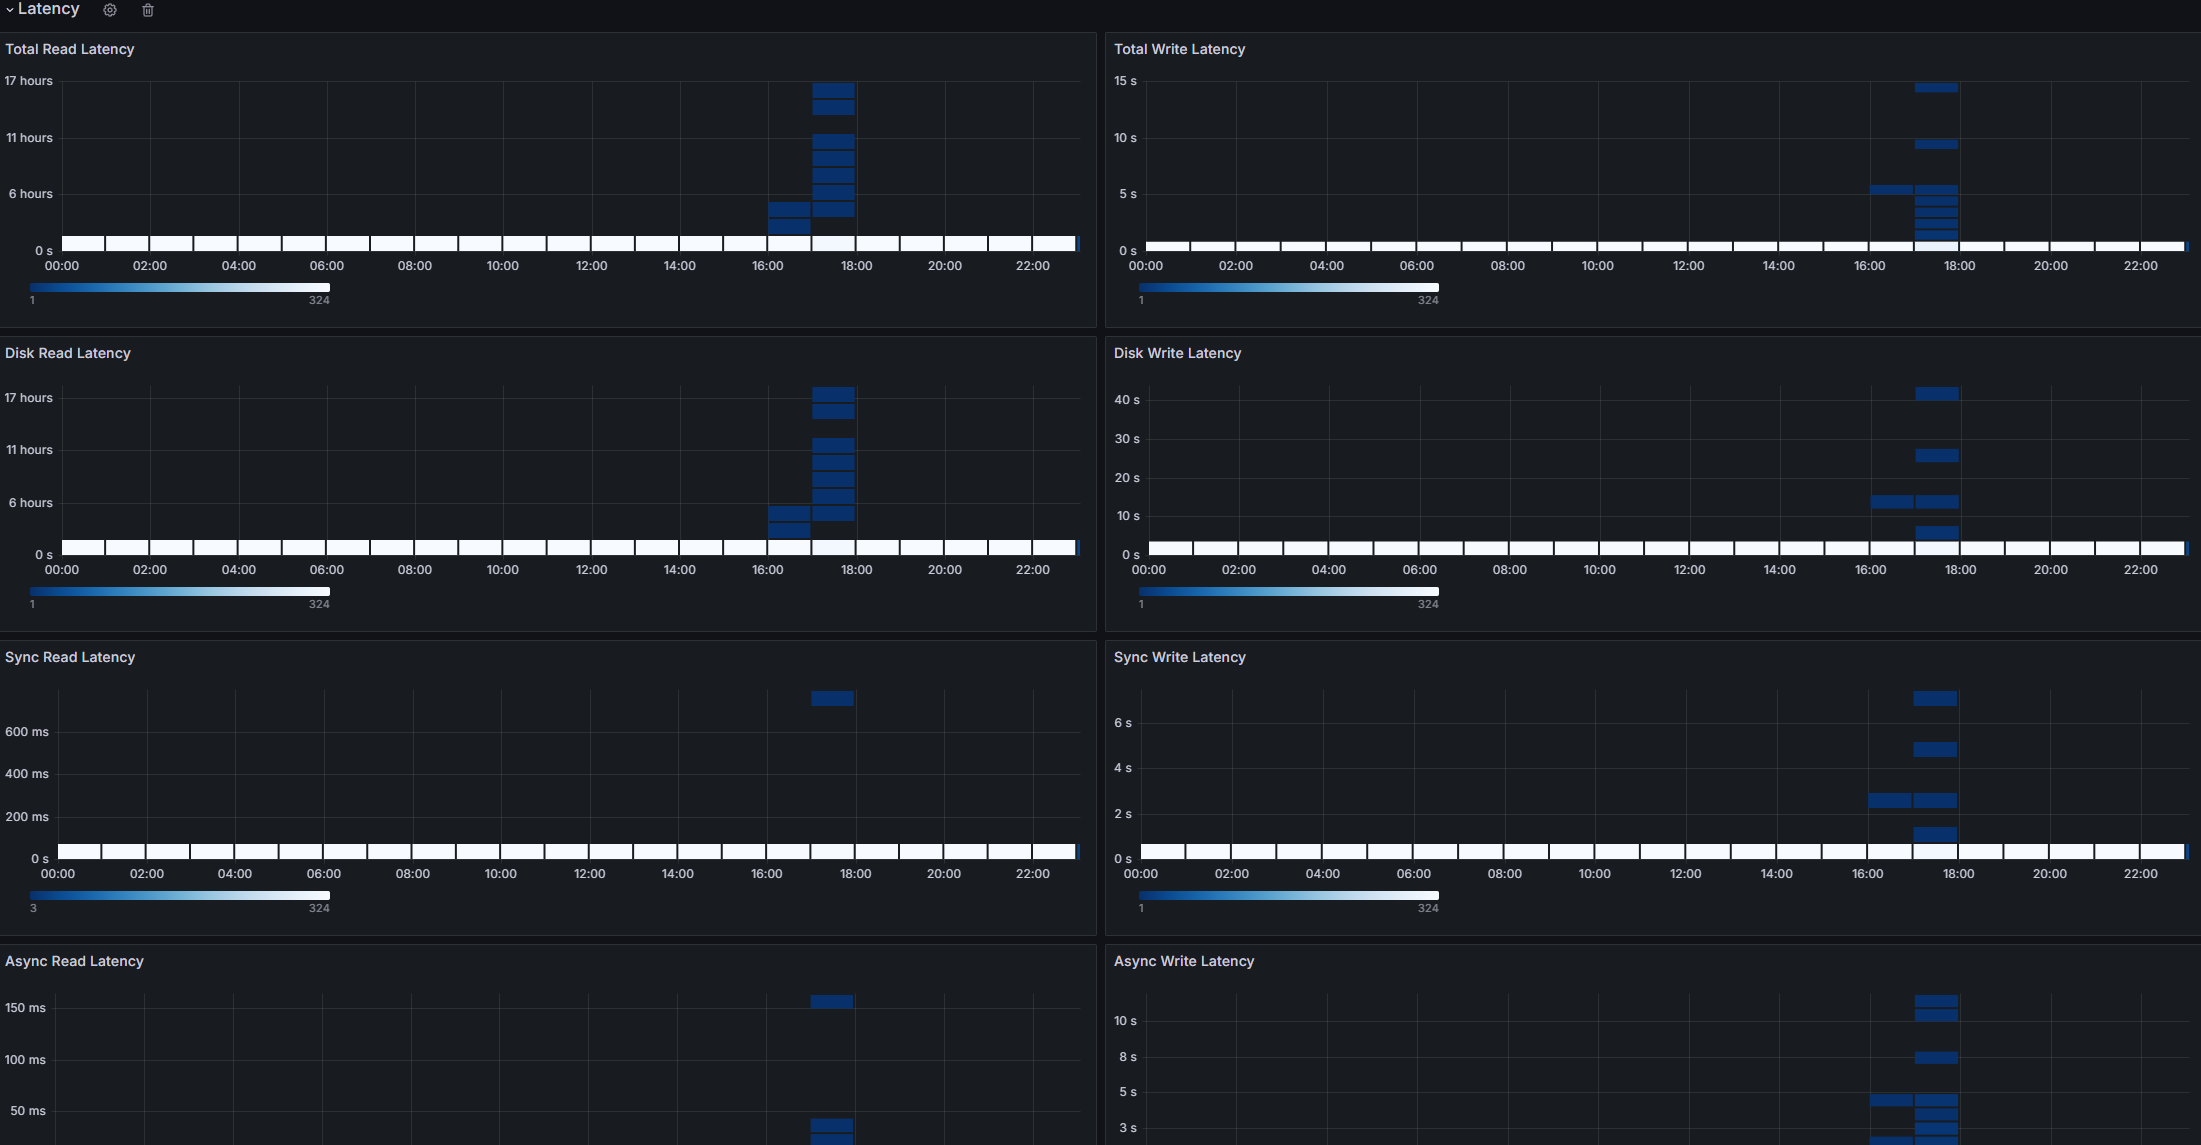Open the Total Write Latency panel title
The width and height of the screenshot is (2201, 1145).
coord(1179,49)
